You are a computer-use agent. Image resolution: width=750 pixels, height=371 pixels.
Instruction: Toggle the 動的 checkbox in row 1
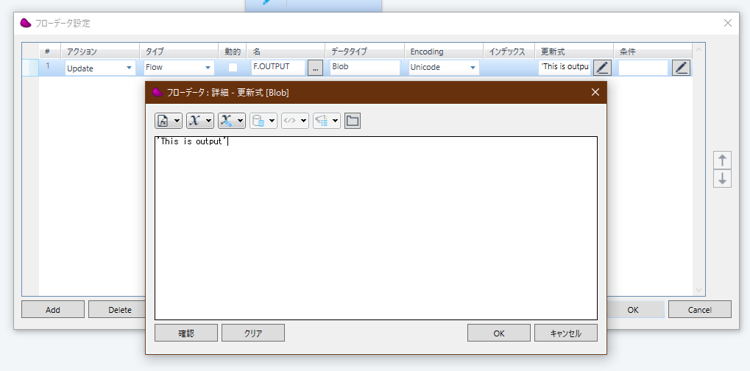pos(233,67)
